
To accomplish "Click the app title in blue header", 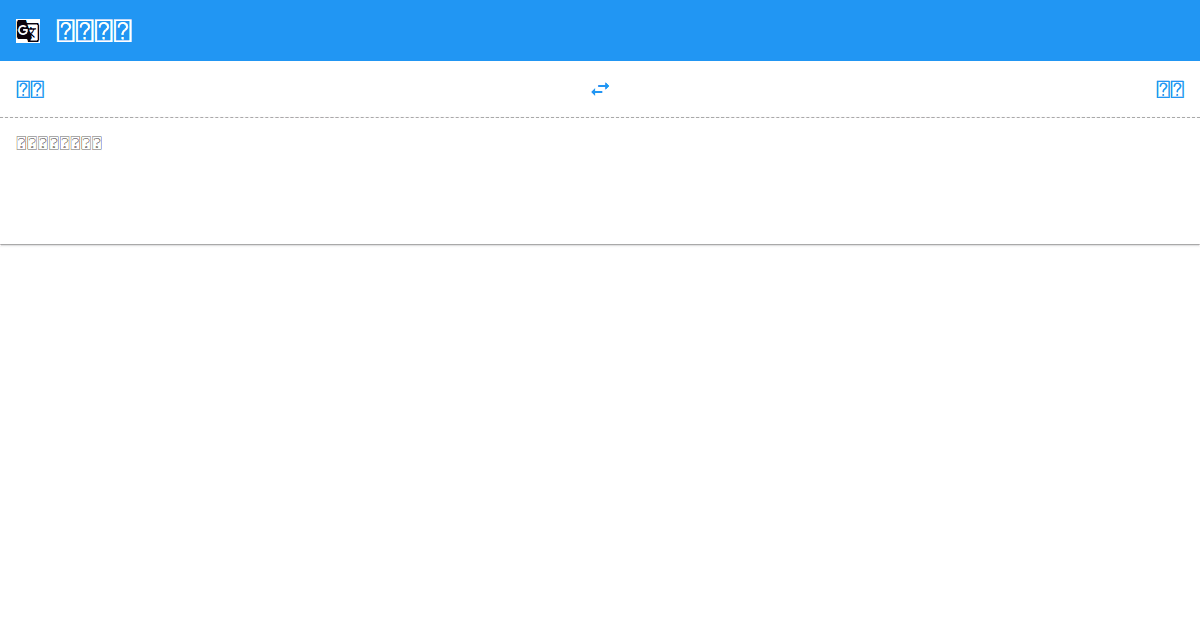I will 94,31.
